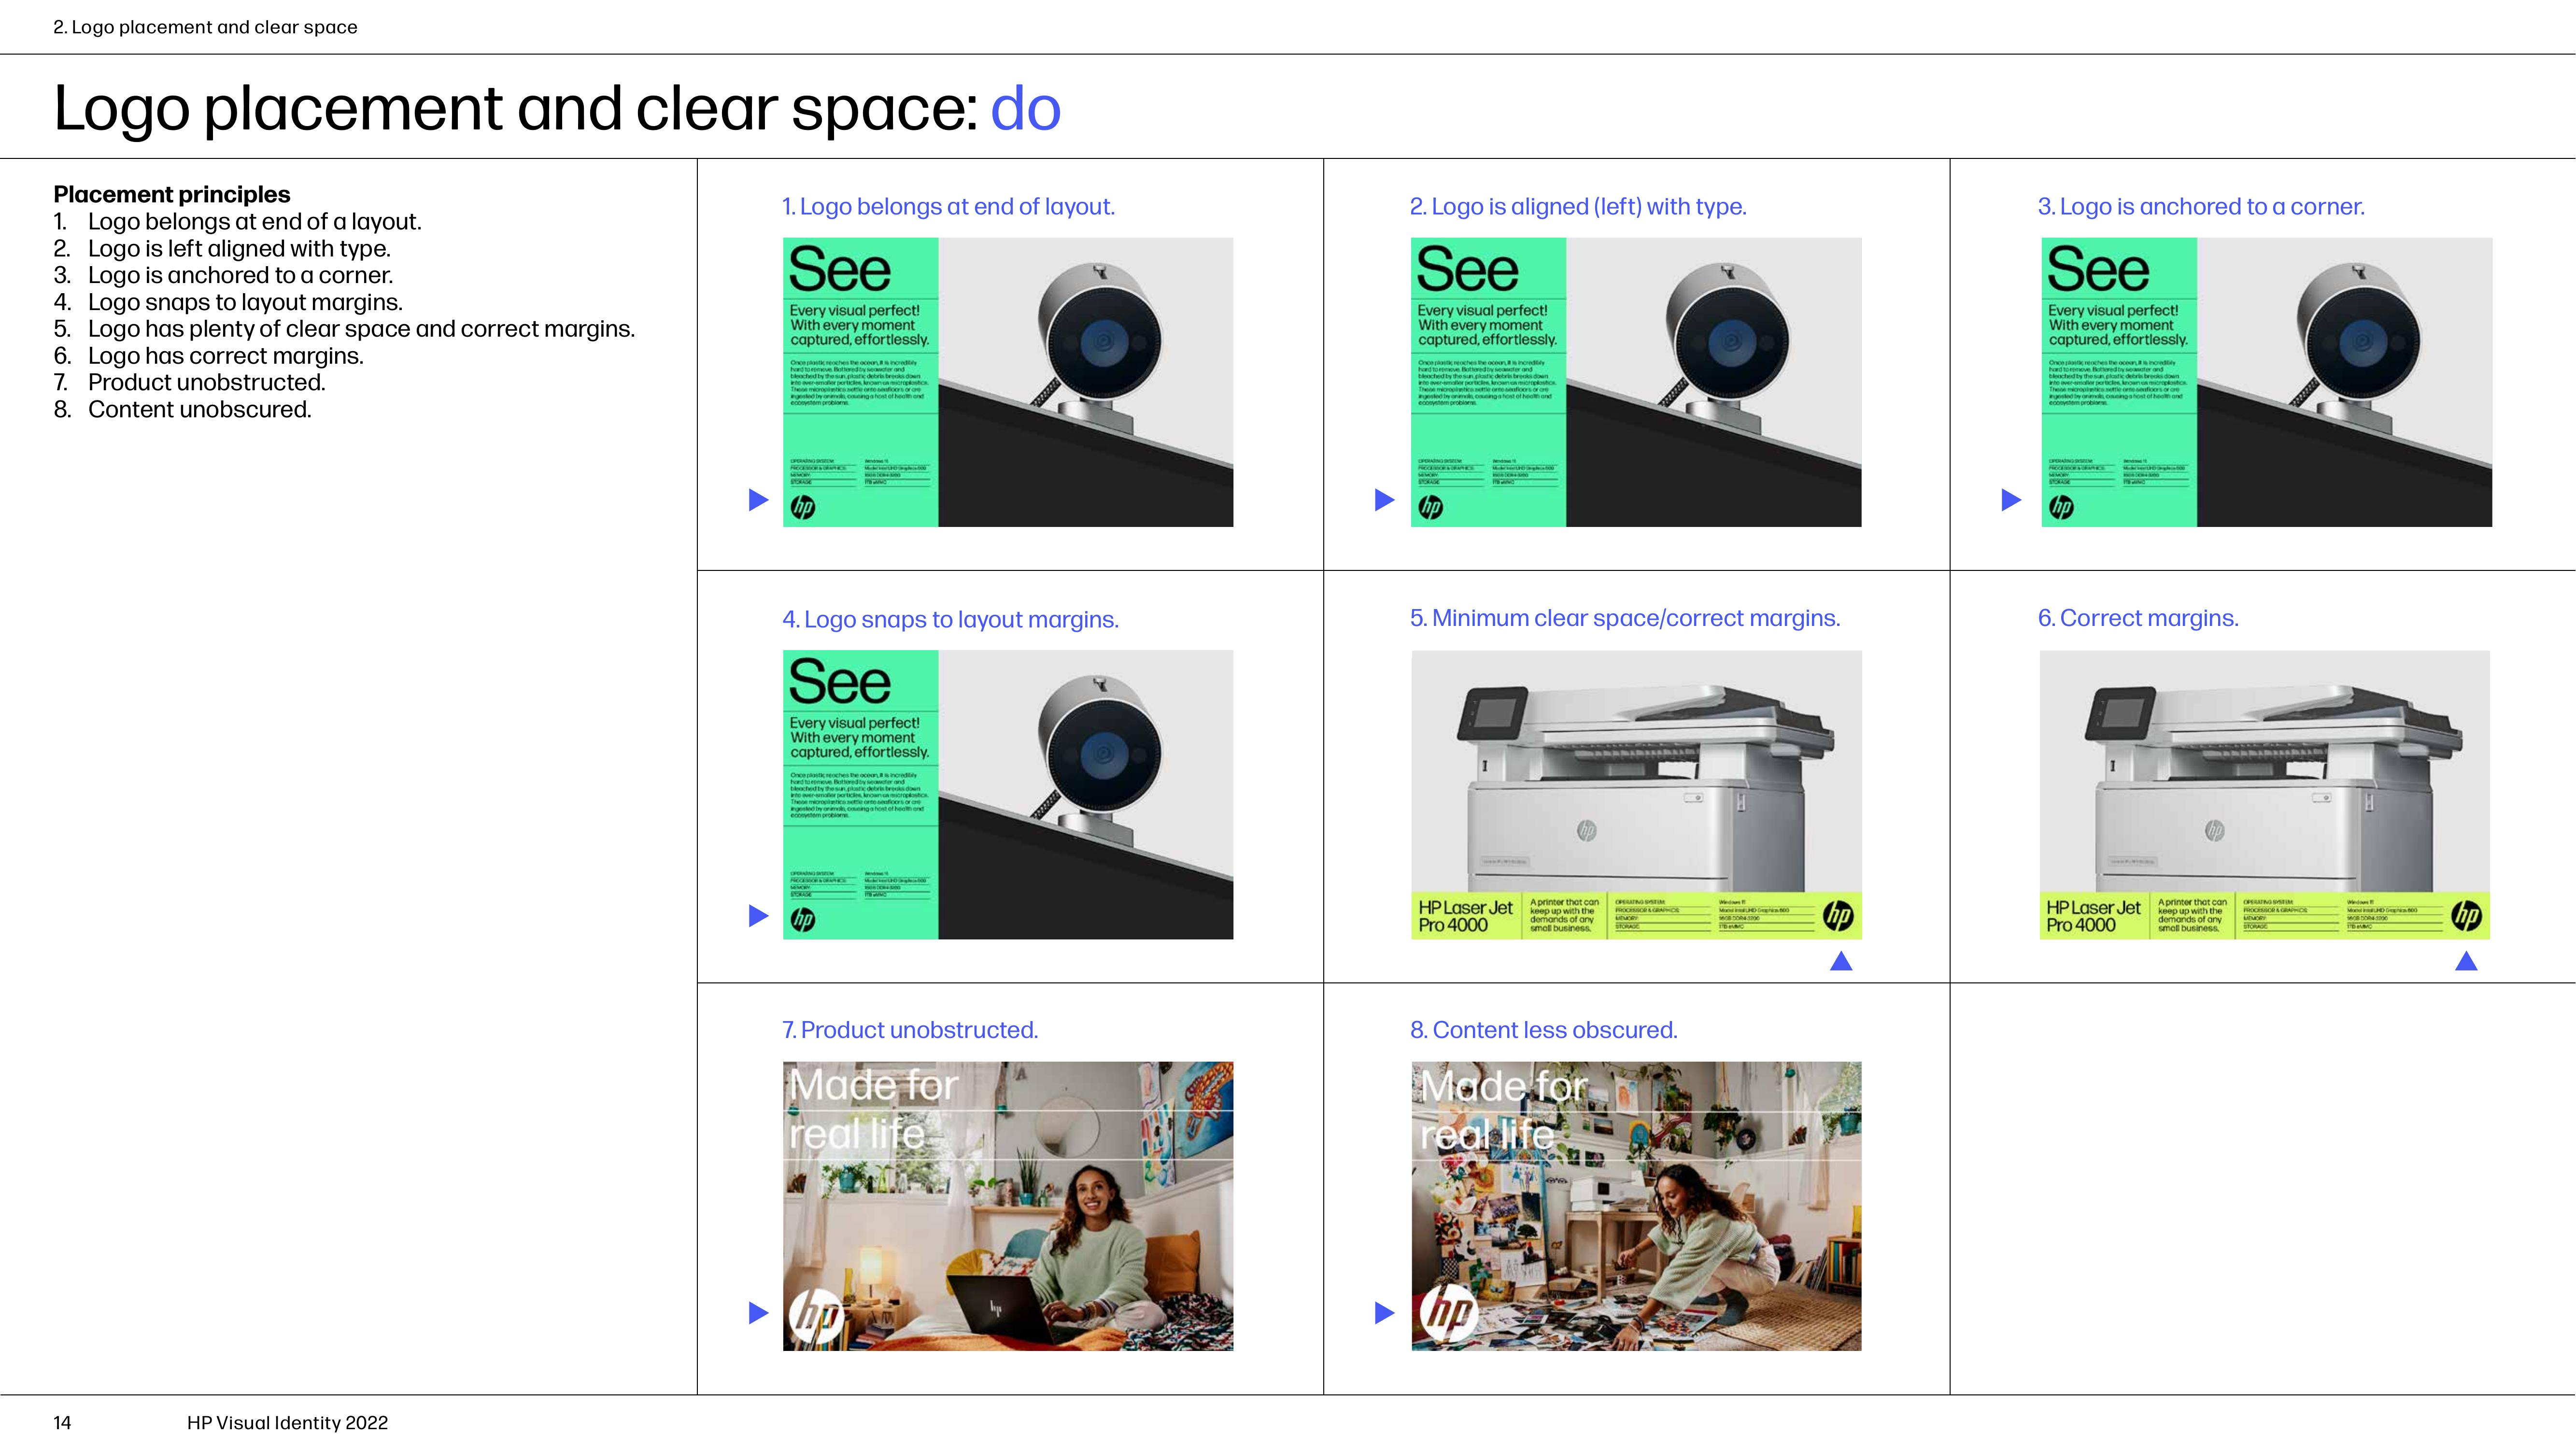Viewport: 2576px width, 1449px height.
Task: Click caption '1. Logo belongs at end of layout.'
Action: [x=948, y=207]
